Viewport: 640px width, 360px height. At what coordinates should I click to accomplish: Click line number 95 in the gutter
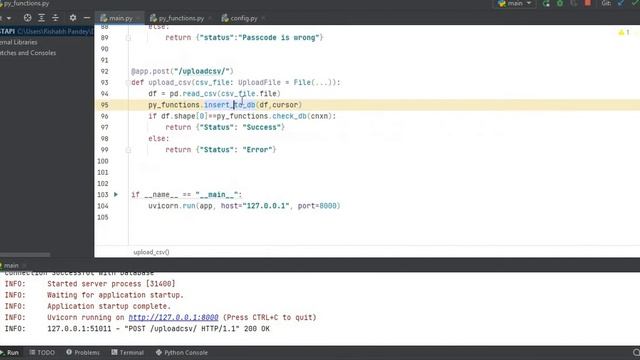click(104, 105)
